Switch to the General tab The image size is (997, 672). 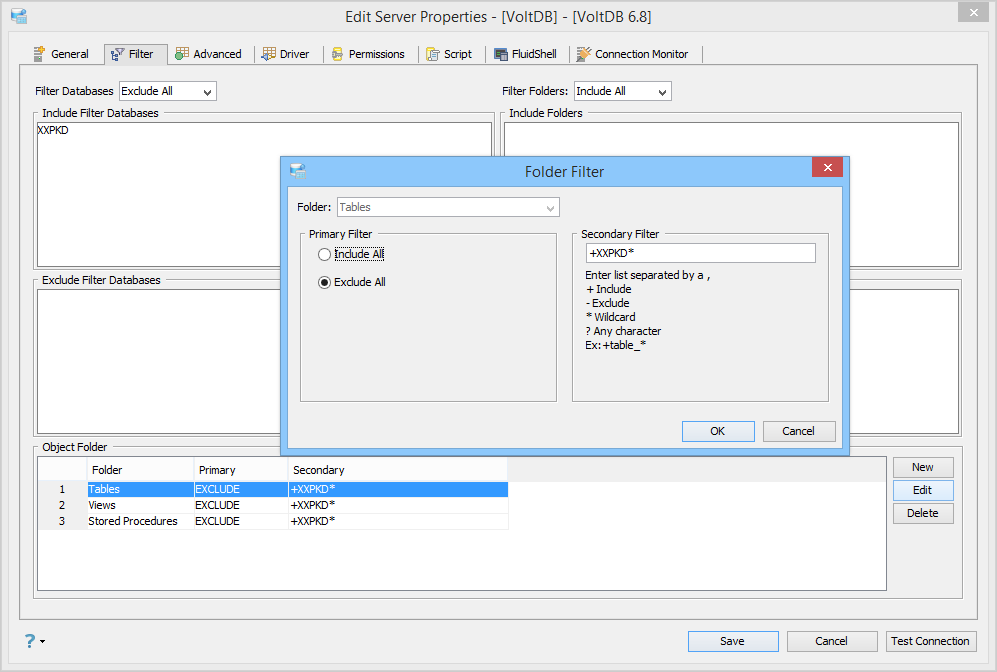click(x=62, y=54)
